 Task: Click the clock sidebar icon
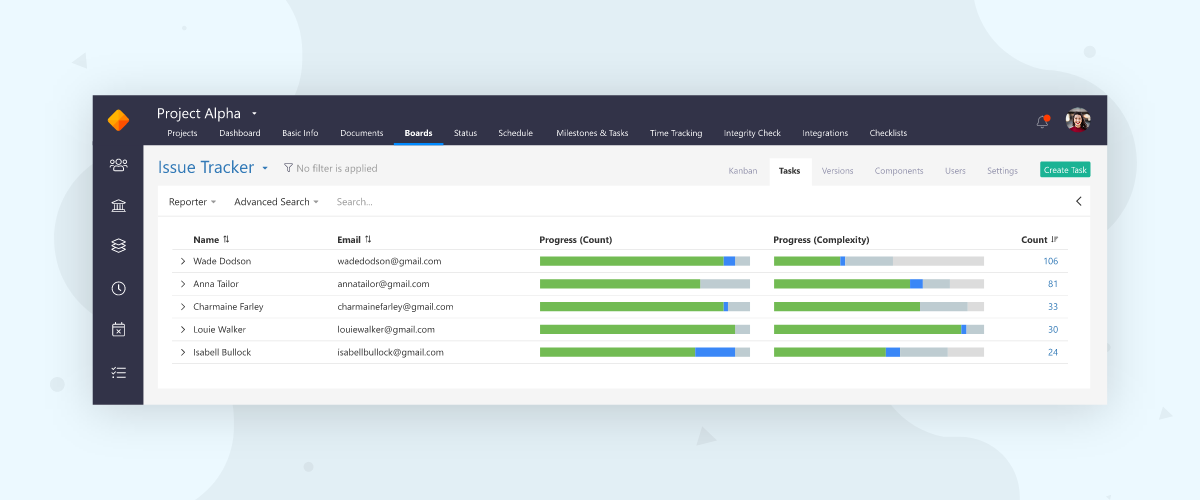(x=118, y=288)
